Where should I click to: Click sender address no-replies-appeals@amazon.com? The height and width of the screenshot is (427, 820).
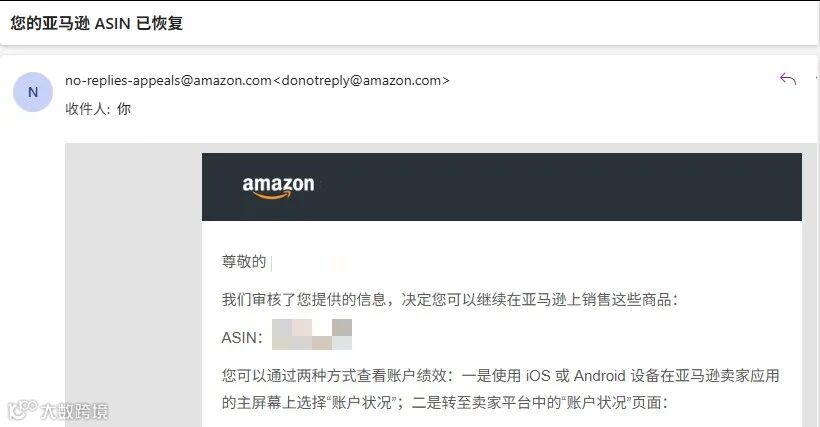(168, 80)
